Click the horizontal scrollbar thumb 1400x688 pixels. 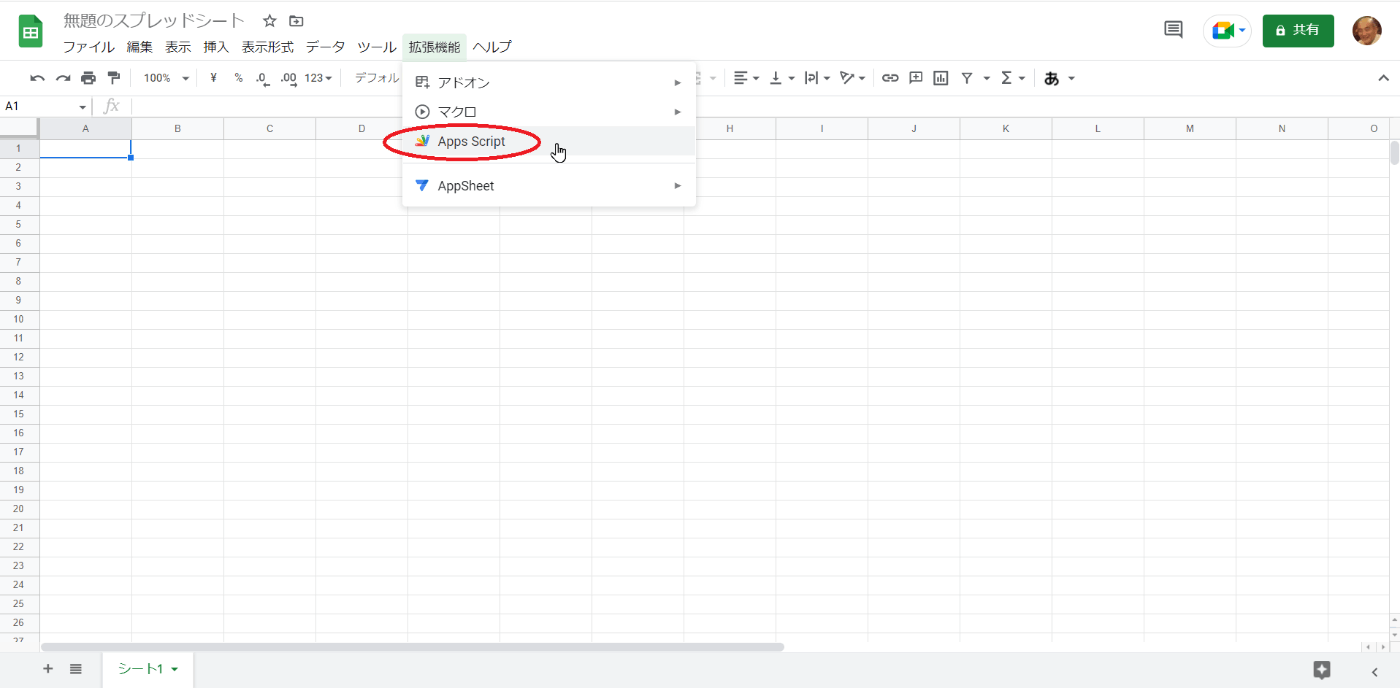tap(412, 647)
